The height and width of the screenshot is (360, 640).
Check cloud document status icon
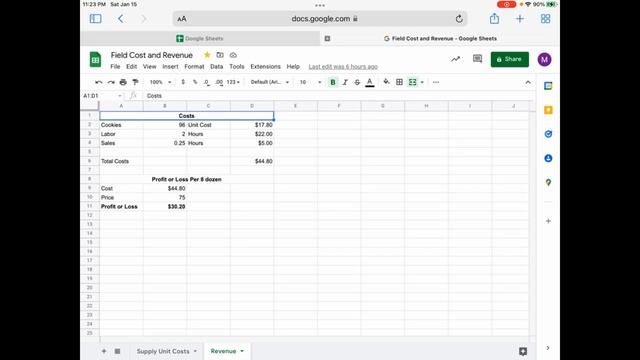(x=233, y=55)
